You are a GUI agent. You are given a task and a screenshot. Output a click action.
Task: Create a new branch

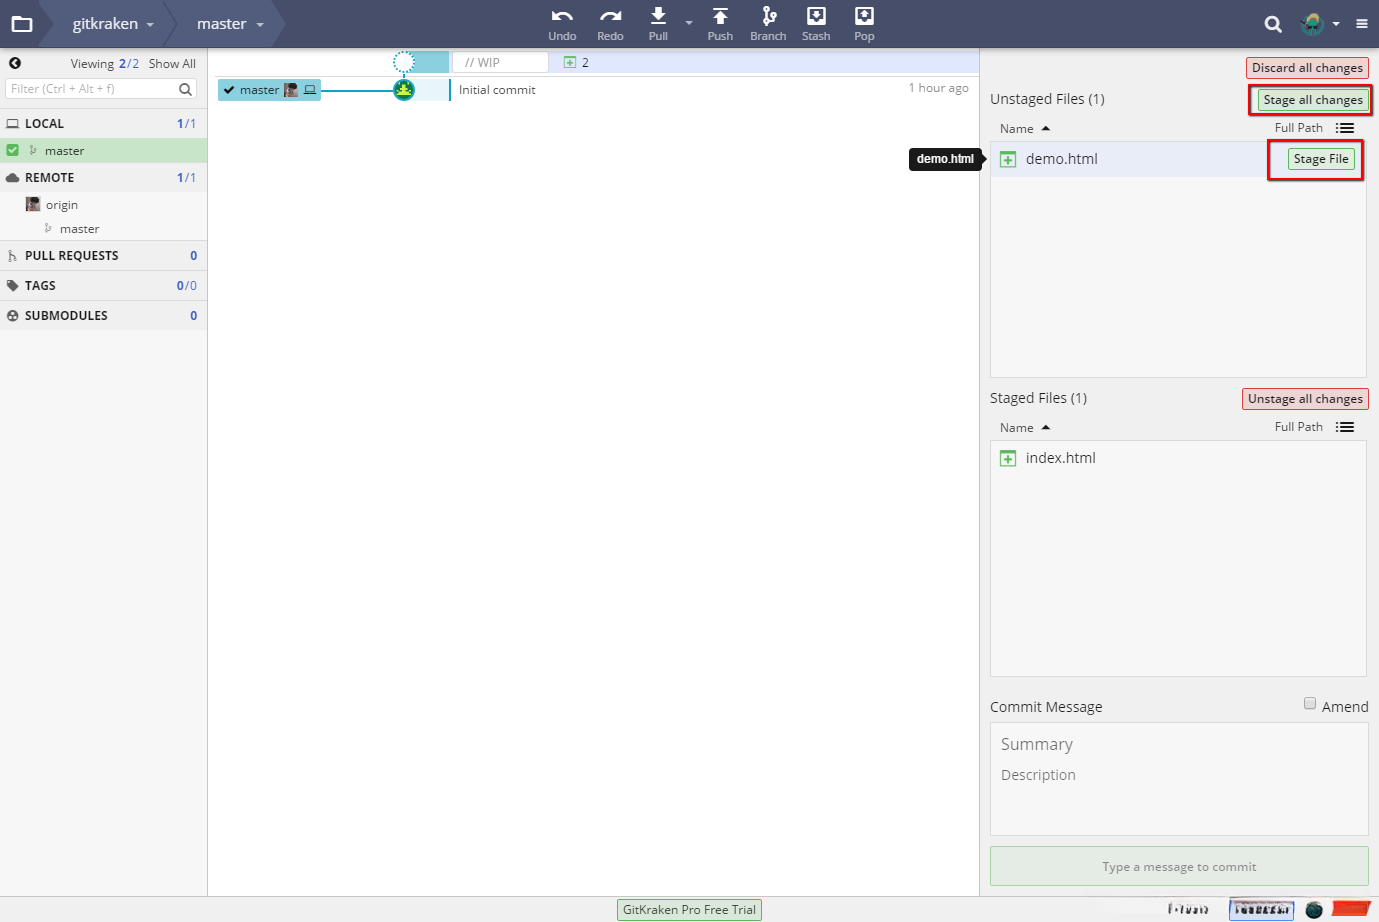click(x=768, y=24)
